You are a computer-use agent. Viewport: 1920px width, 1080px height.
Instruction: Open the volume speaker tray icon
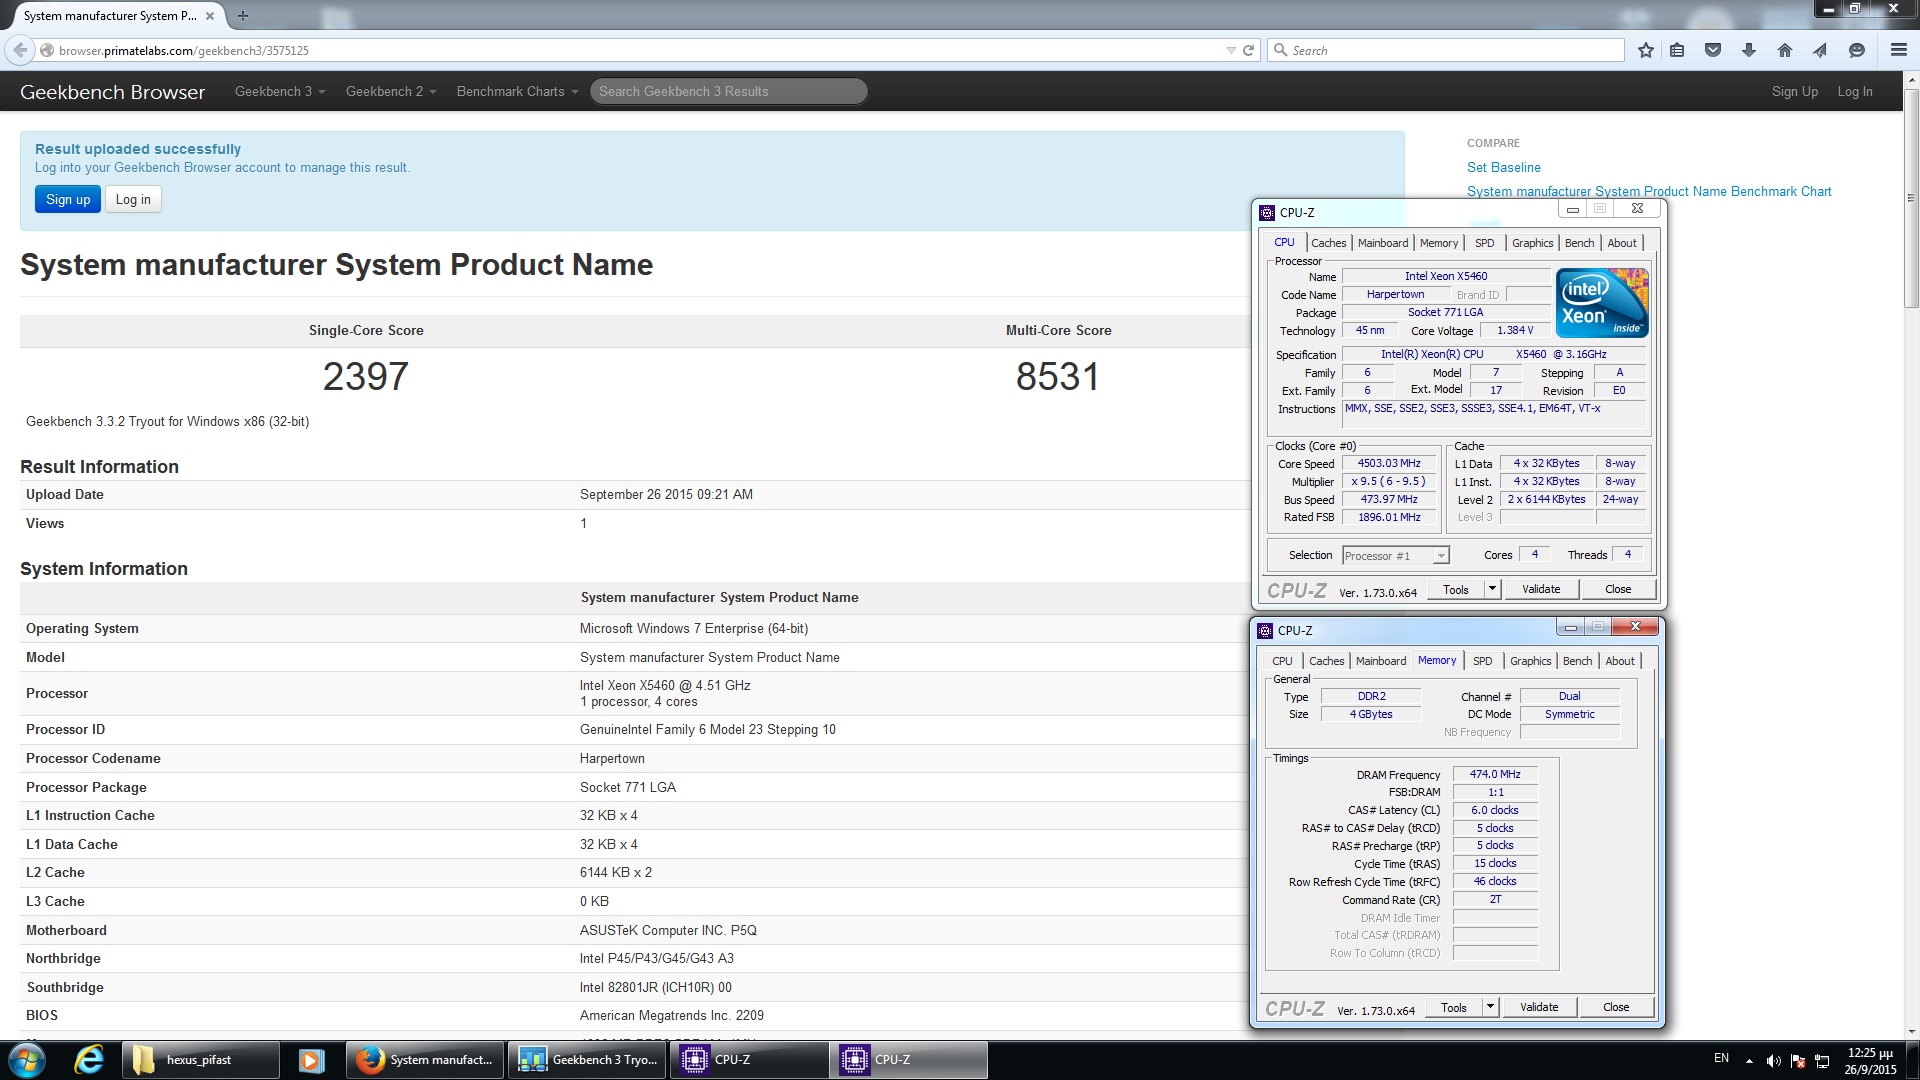pos(1773,1061)
